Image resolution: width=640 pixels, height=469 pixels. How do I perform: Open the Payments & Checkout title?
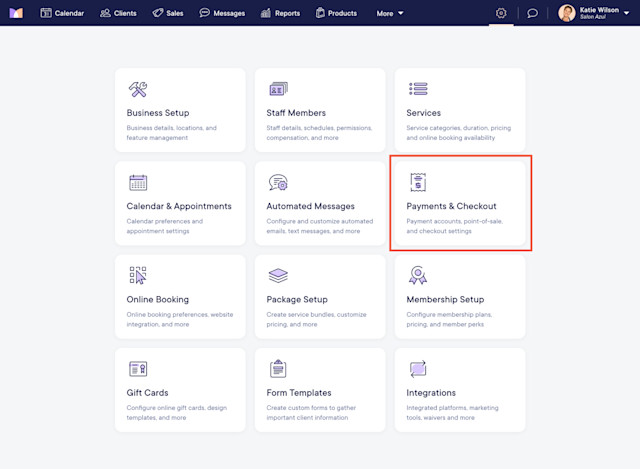point(451,206)
